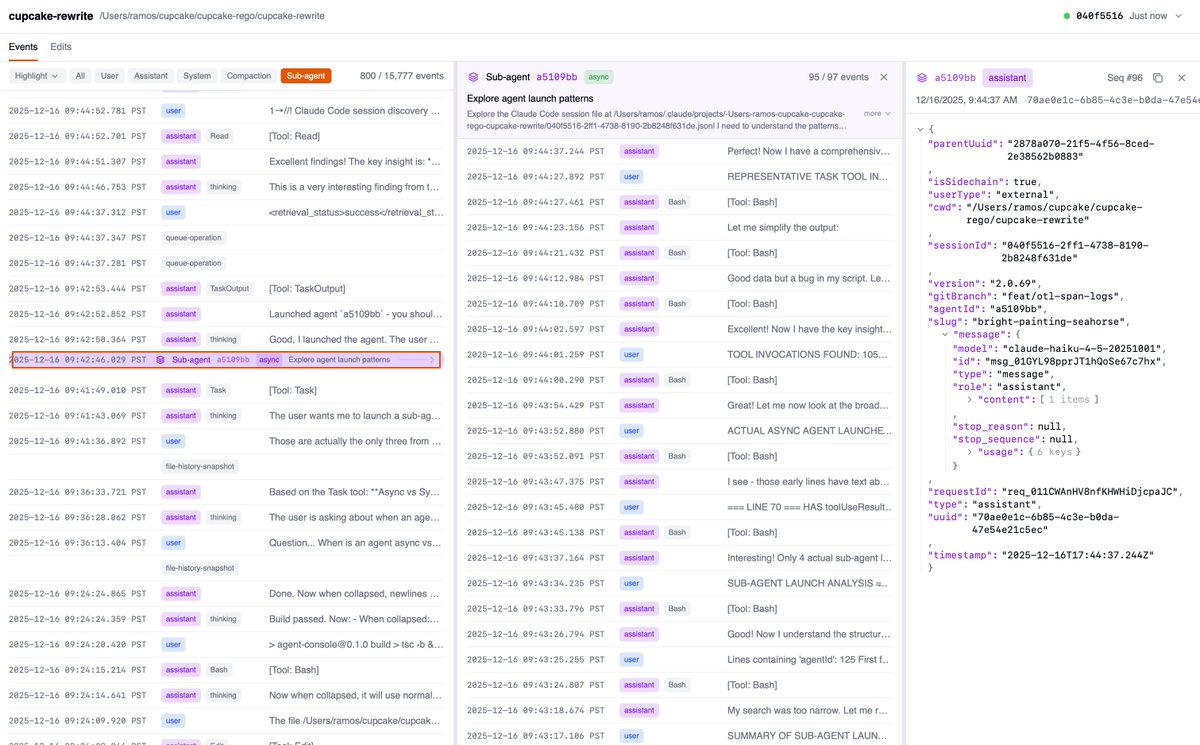Select the '=== LINE 70 === HAS toolUseResult' event
The height and width of the screenshot is (745, 1200).
click(x=680, y=507)
